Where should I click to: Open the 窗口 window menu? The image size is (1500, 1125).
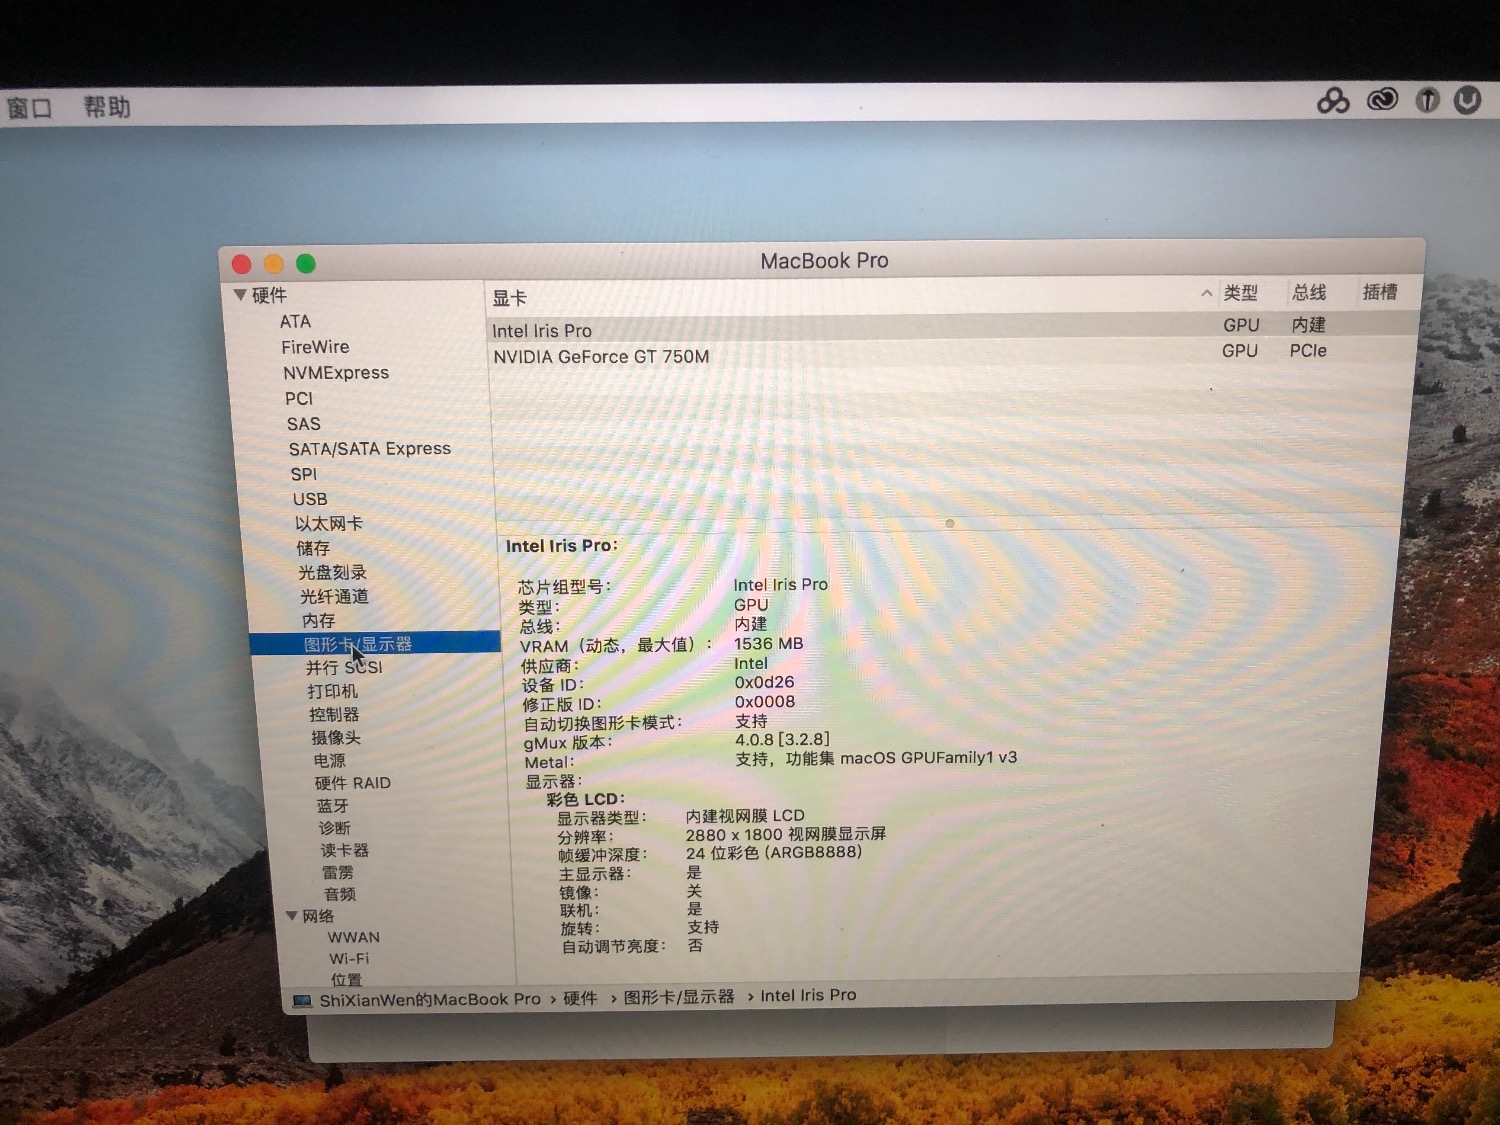[29, 108]
